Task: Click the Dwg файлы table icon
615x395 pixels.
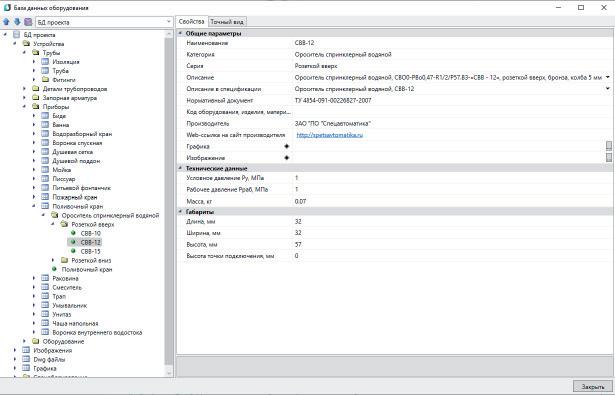Action: [26, 359]
